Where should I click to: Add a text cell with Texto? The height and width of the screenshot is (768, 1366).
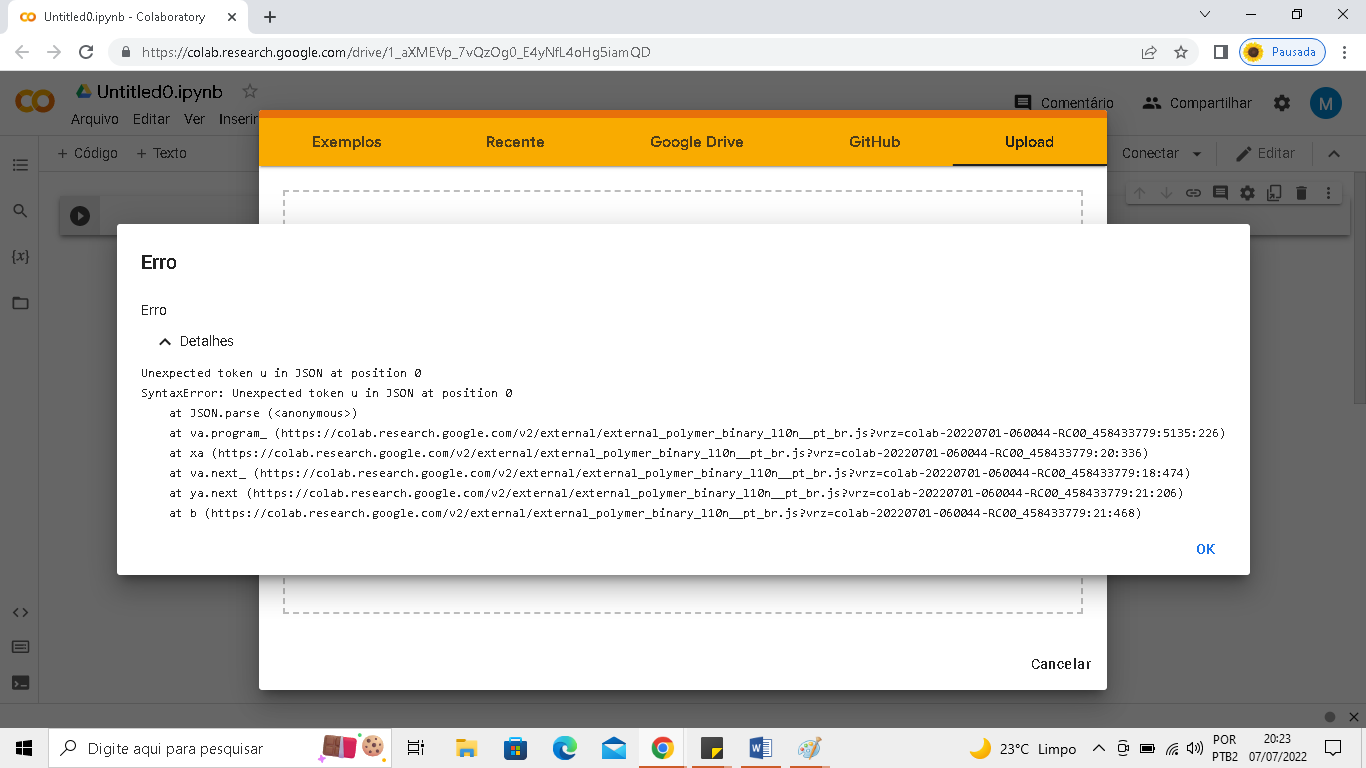point(161,153)
